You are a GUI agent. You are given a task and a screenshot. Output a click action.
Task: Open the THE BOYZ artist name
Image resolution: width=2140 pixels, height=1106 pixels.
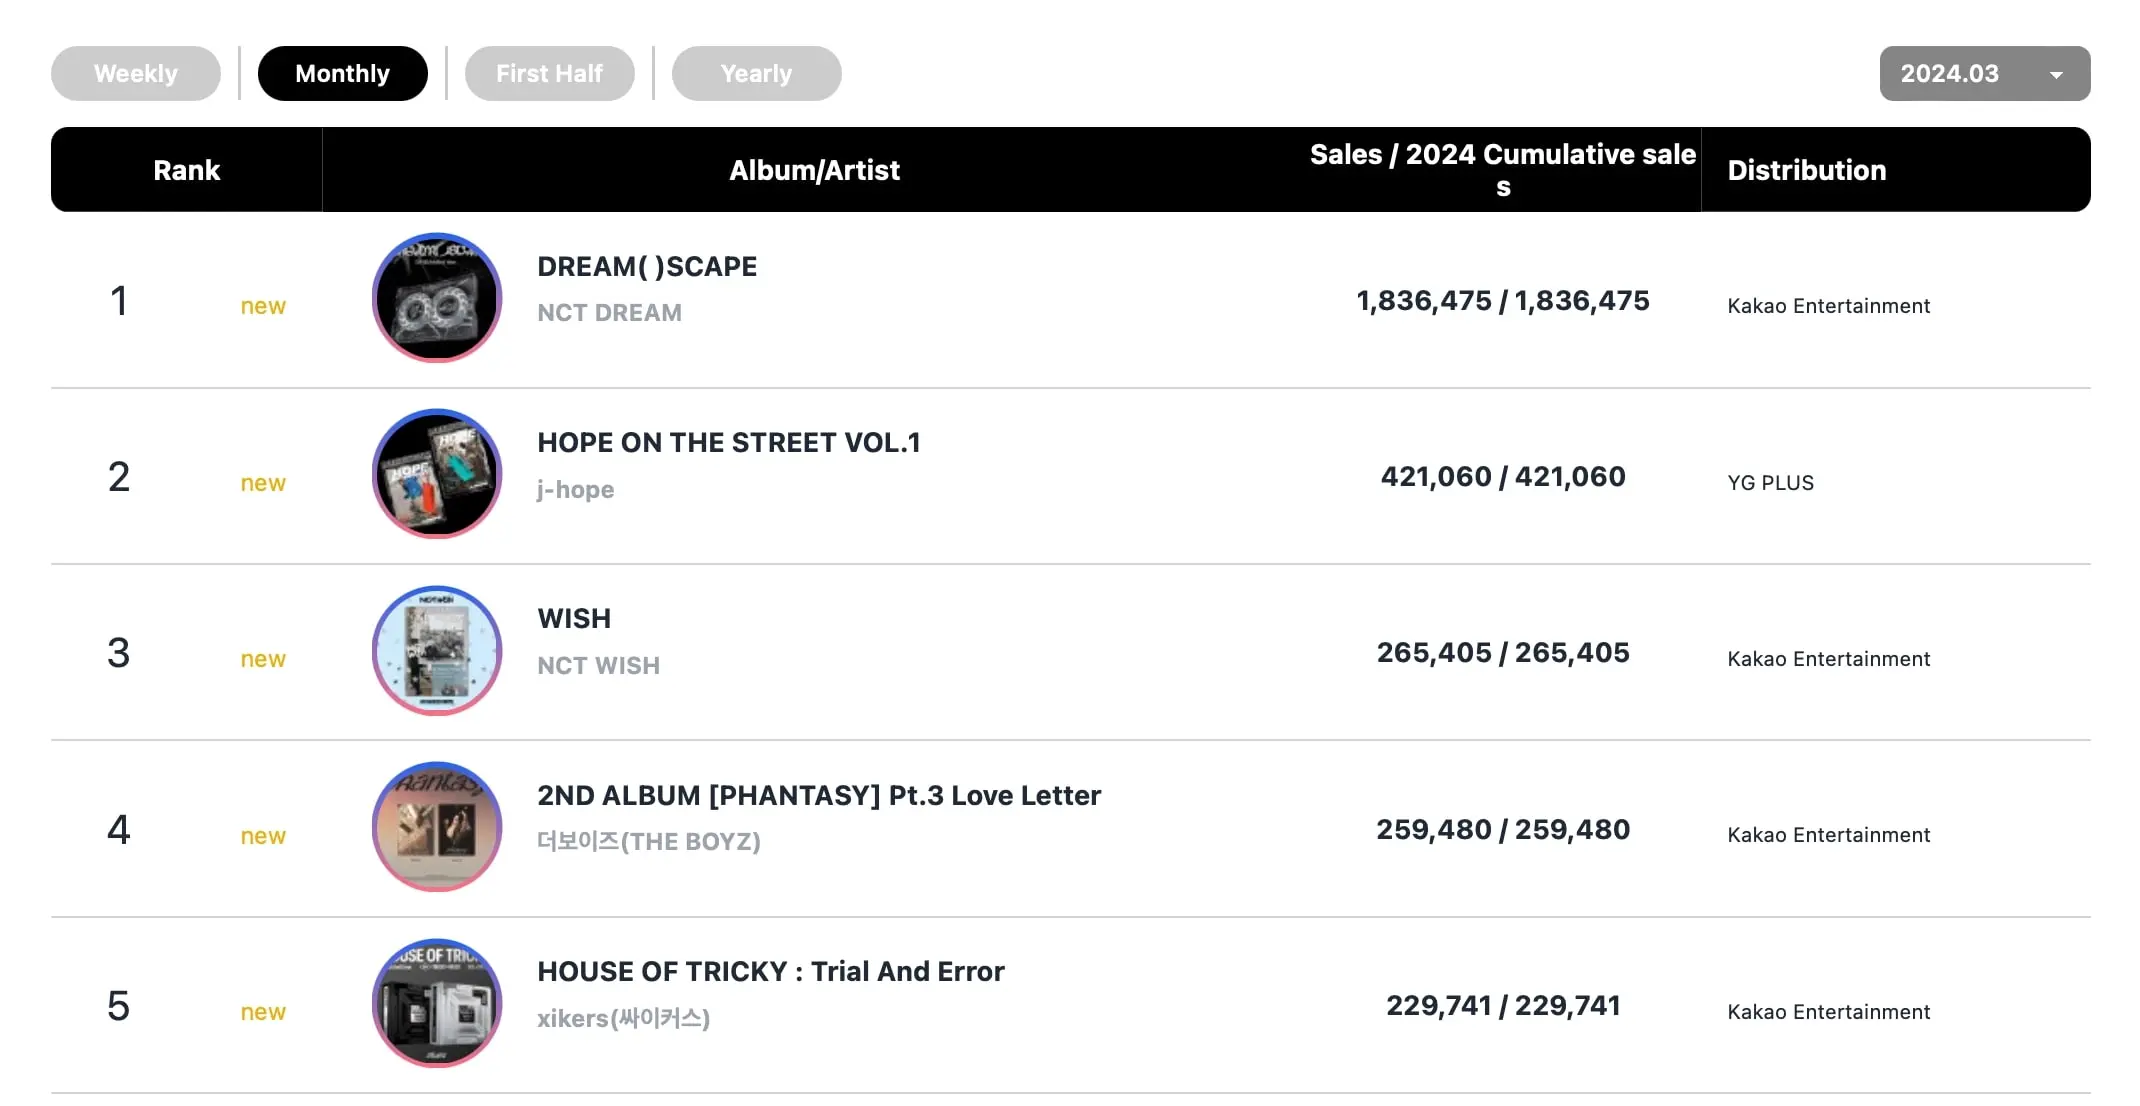pyautogui.click(x=648, y=842)
